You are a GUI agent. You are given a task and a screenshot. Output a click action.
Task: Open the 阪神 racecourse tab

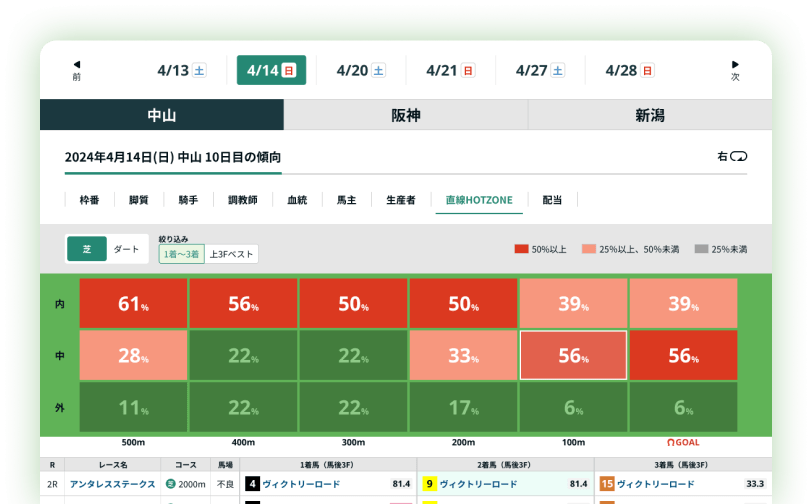coord(405,115)
